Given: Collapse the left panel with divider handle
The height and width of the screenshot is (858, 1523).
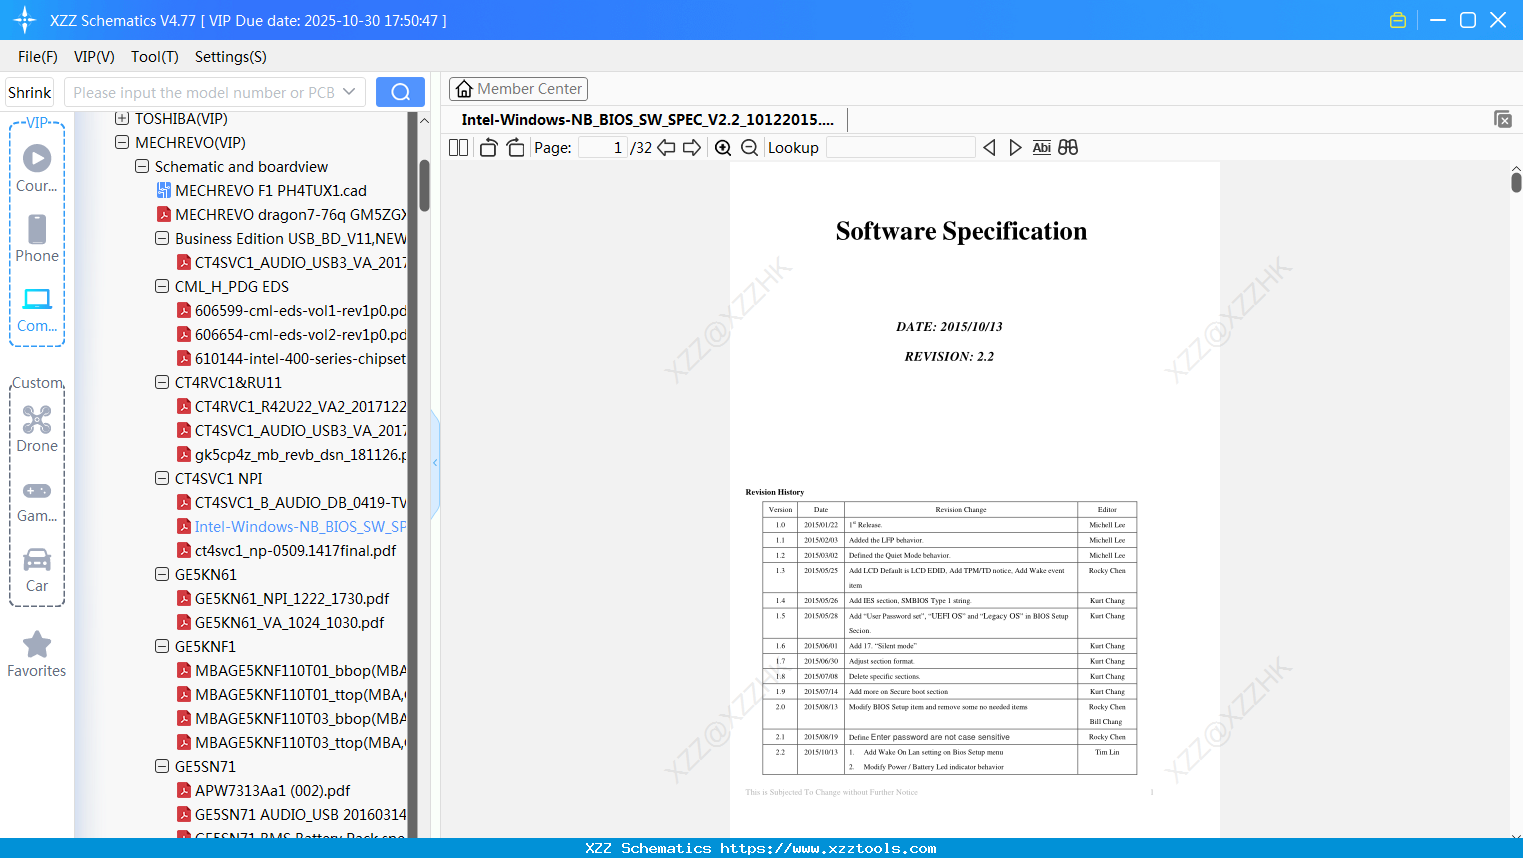Looking at the screenshot, I should coord(435,463).
